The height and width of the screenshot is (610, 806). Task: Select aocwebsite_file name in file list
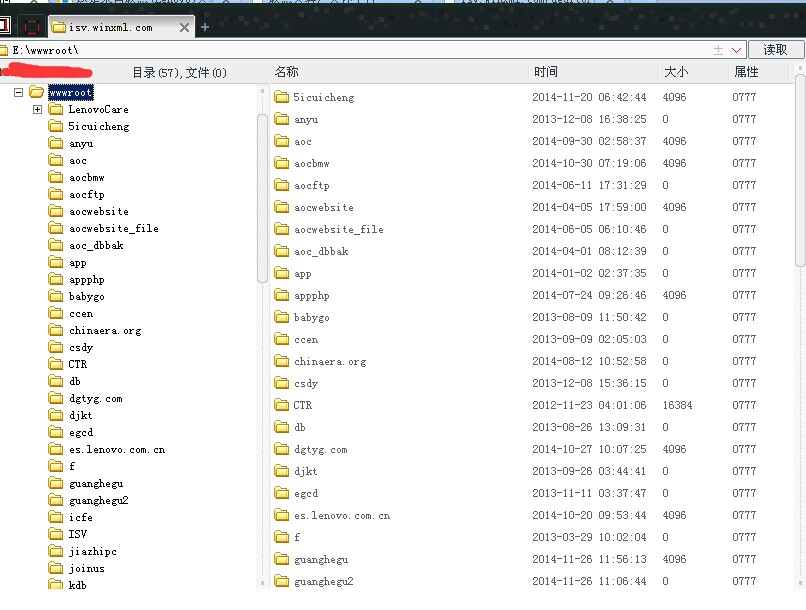(339, 229)
